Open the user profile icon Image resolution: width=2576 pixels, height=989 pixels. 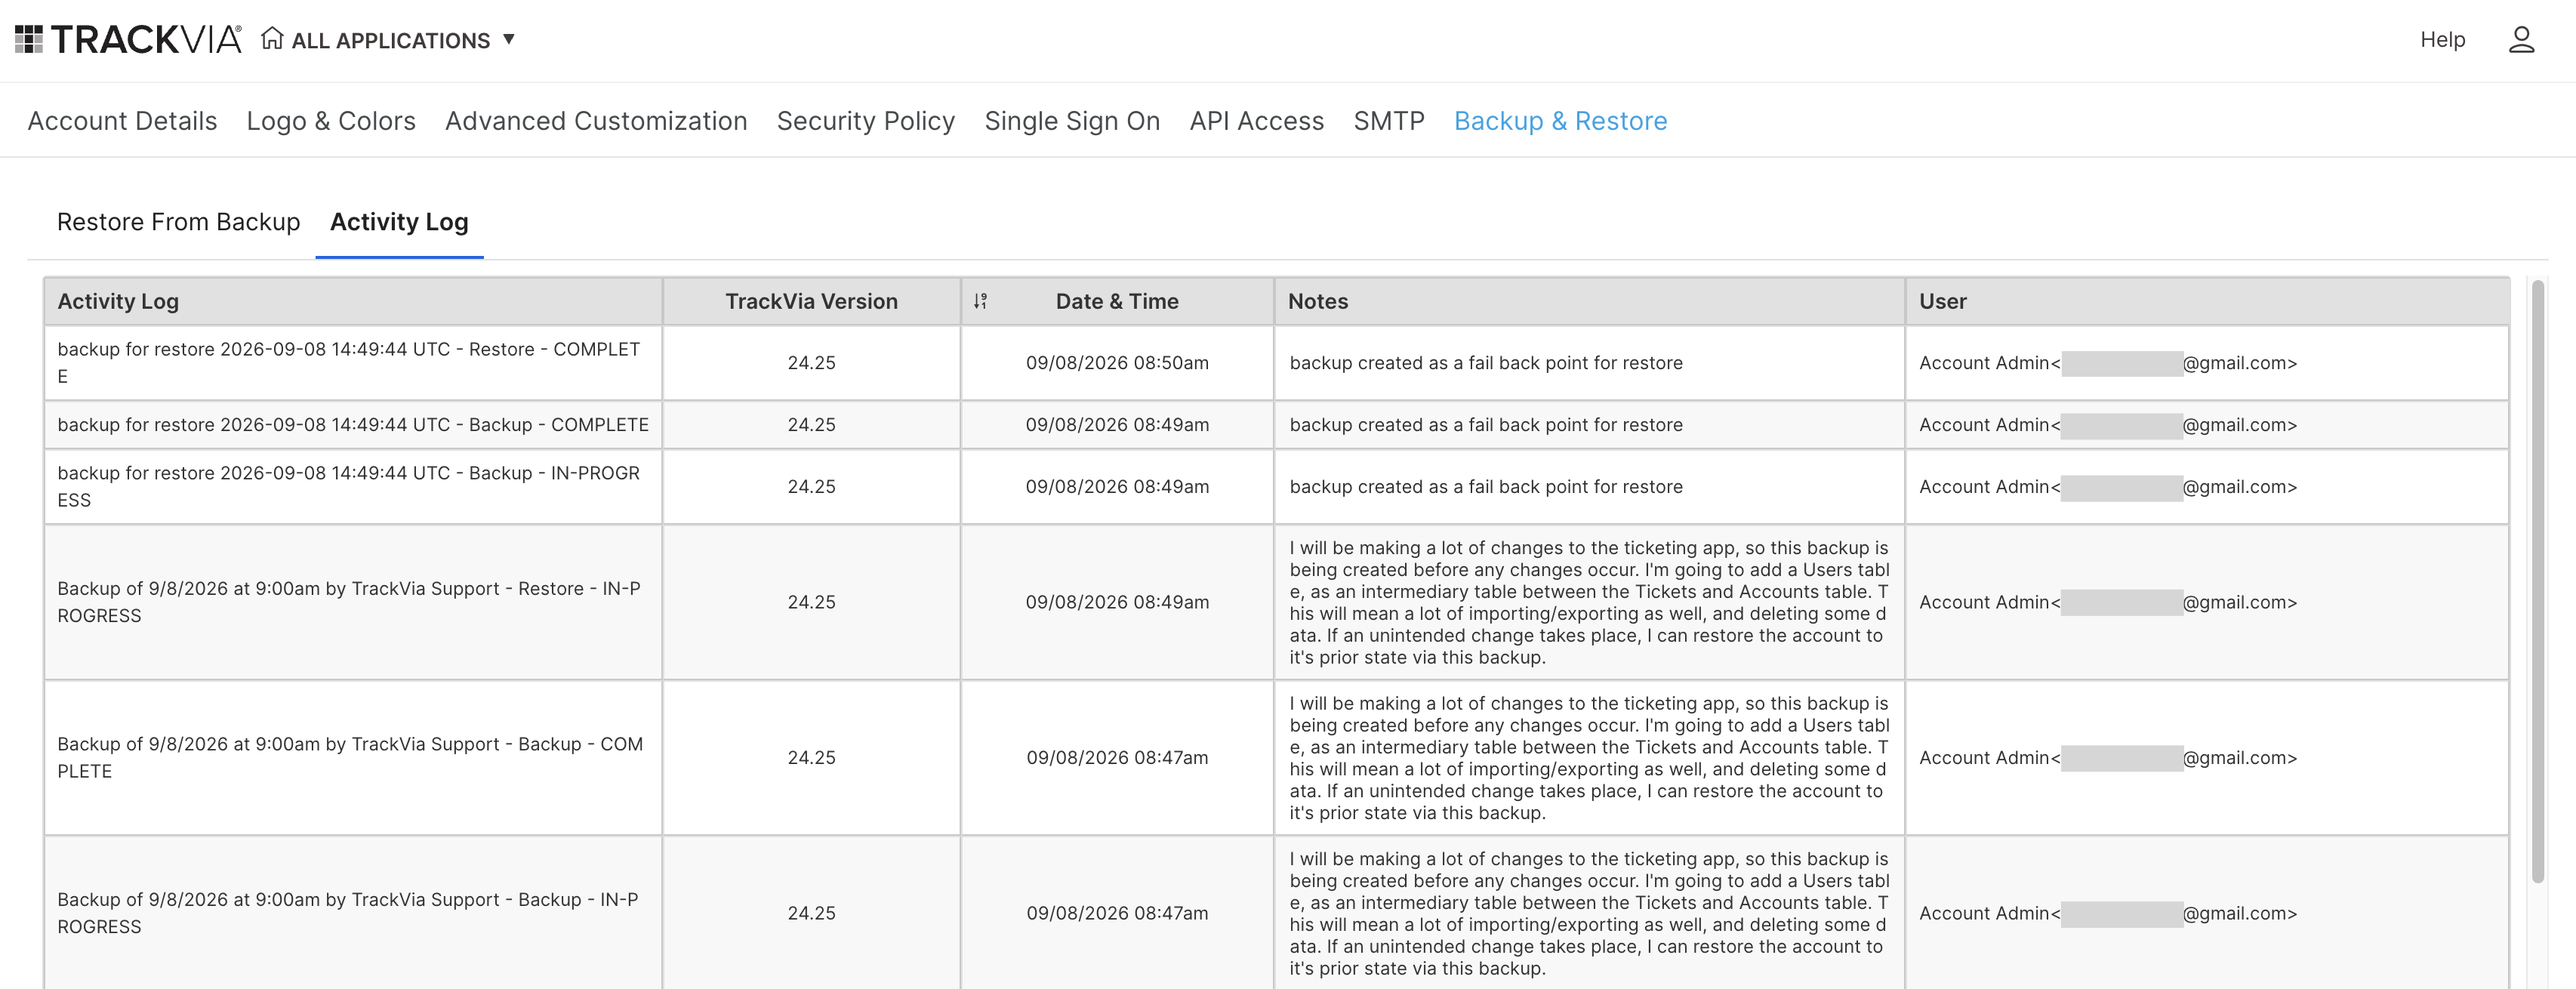pyautogui.click(x=2521, y=40)
